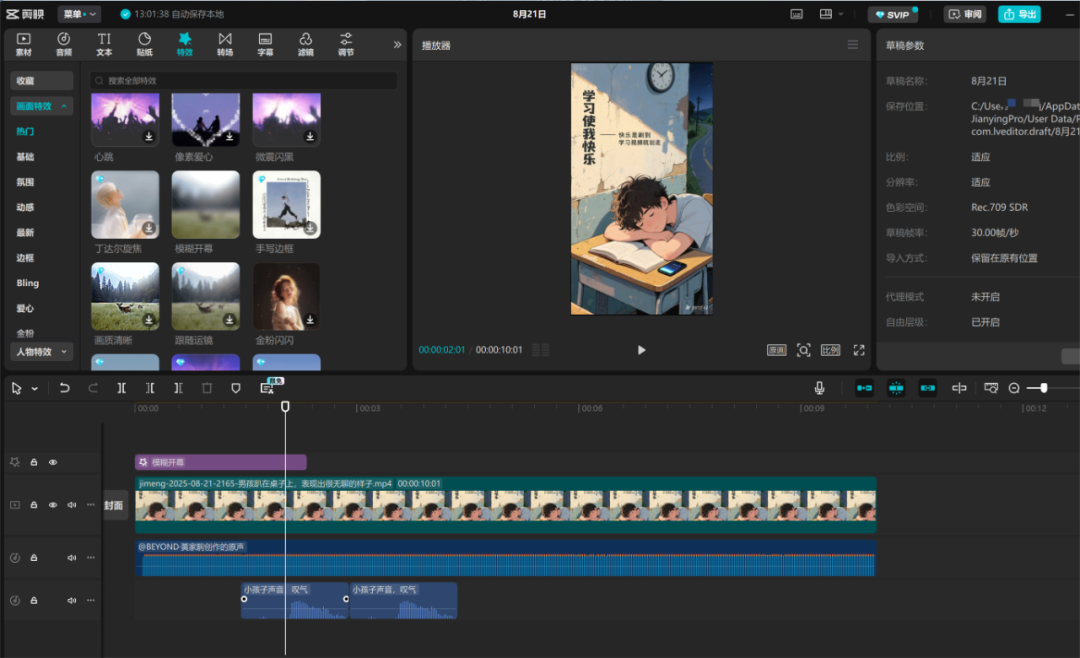Delete right of playhead tool

point(178,388)
